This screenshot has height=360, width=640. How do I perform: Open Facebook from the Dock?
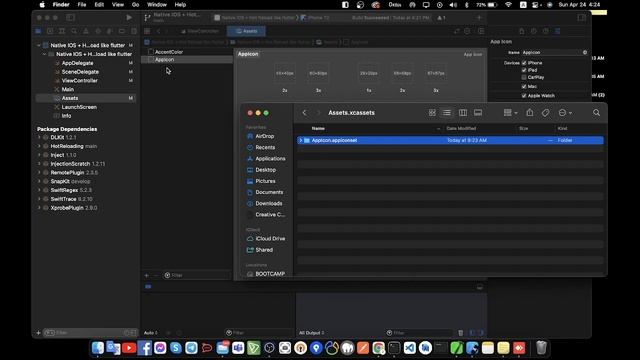point(144,348)
